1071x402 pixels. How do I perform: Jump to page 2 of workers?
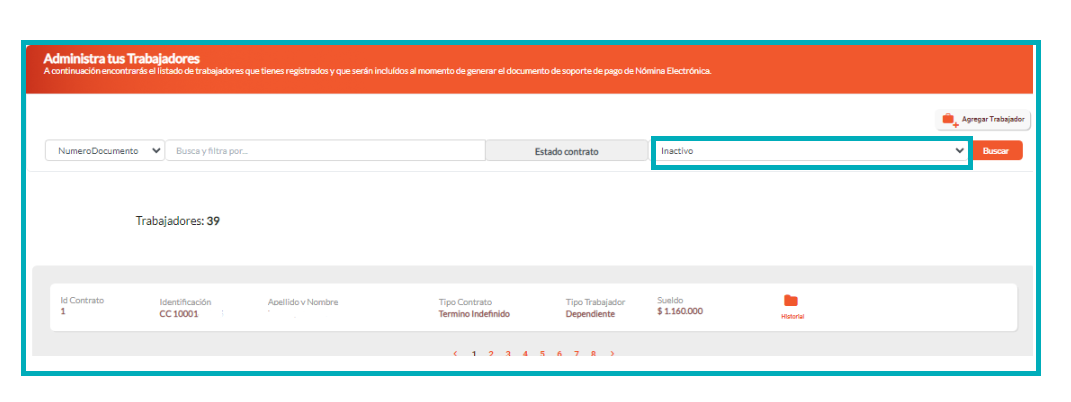[491, 354]
